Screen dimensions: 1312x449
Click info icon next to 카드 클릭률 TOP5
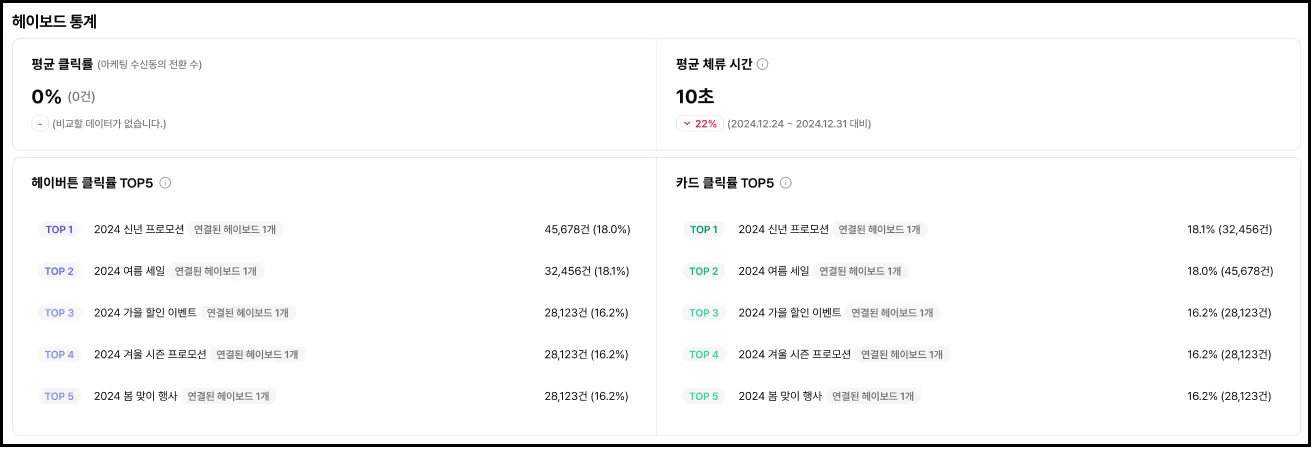coord(786,183)
